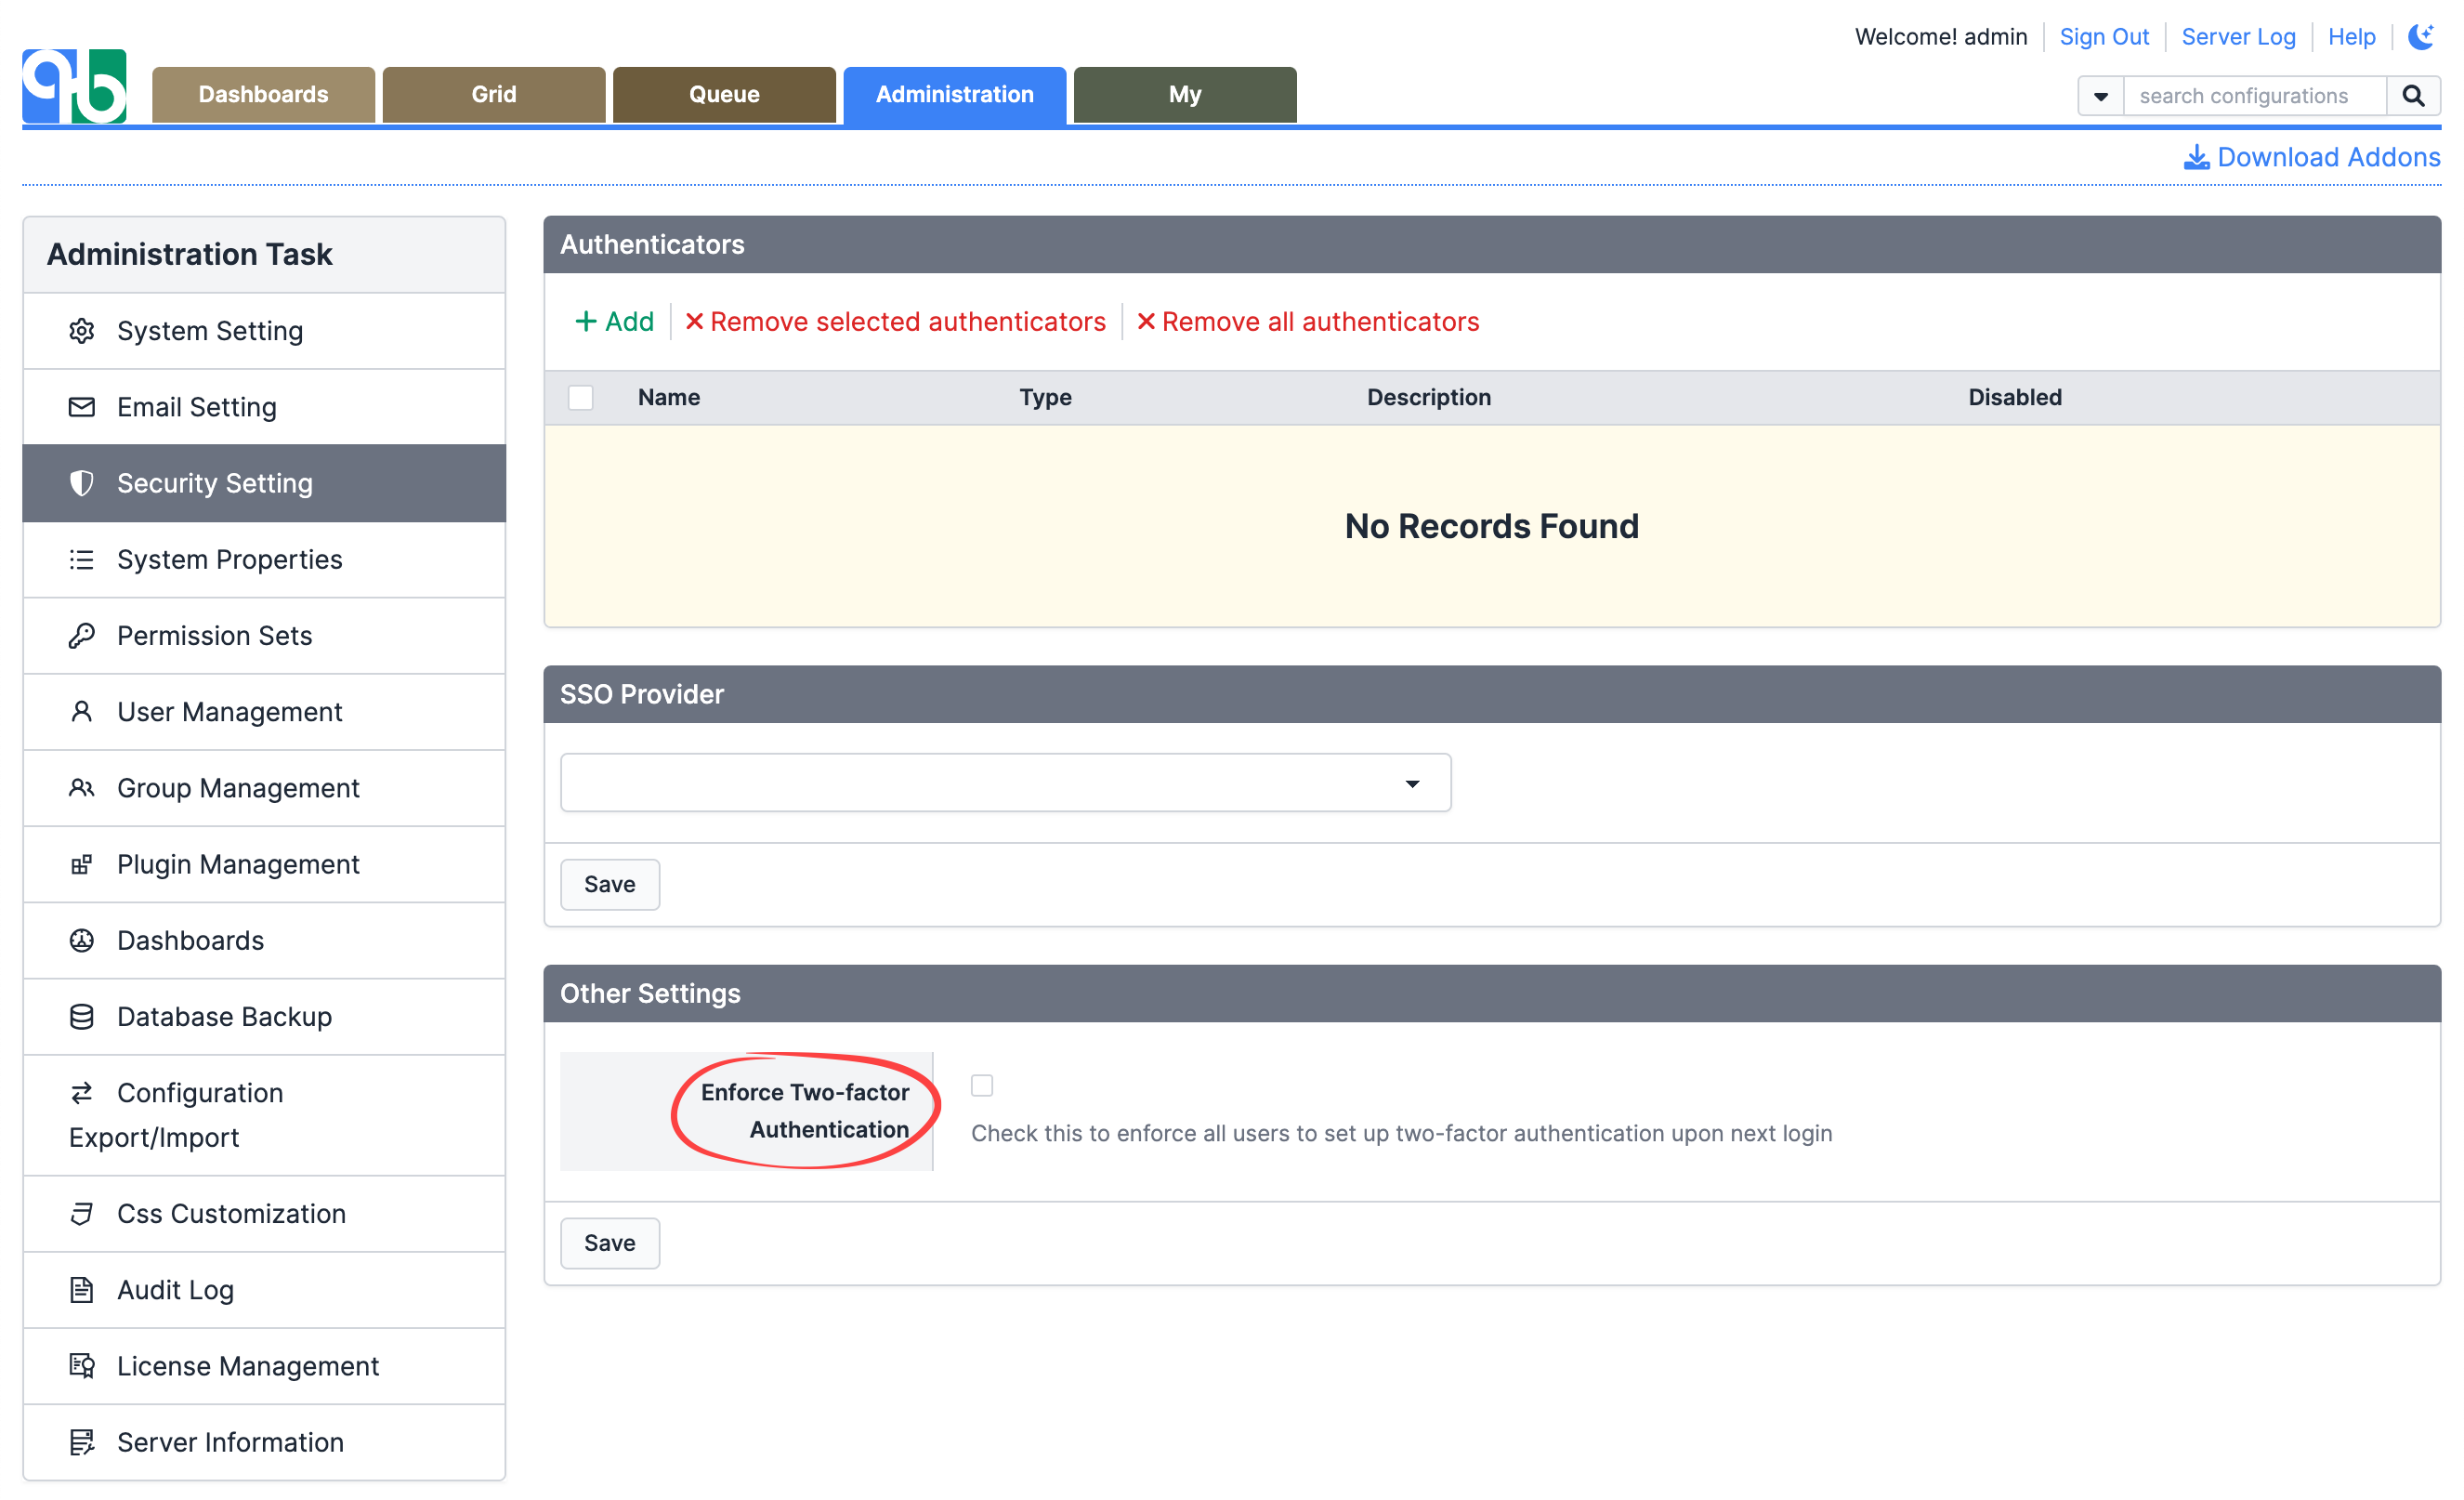
Task: Click the Plugin Management icon
Action: click(x=82, y=865)
